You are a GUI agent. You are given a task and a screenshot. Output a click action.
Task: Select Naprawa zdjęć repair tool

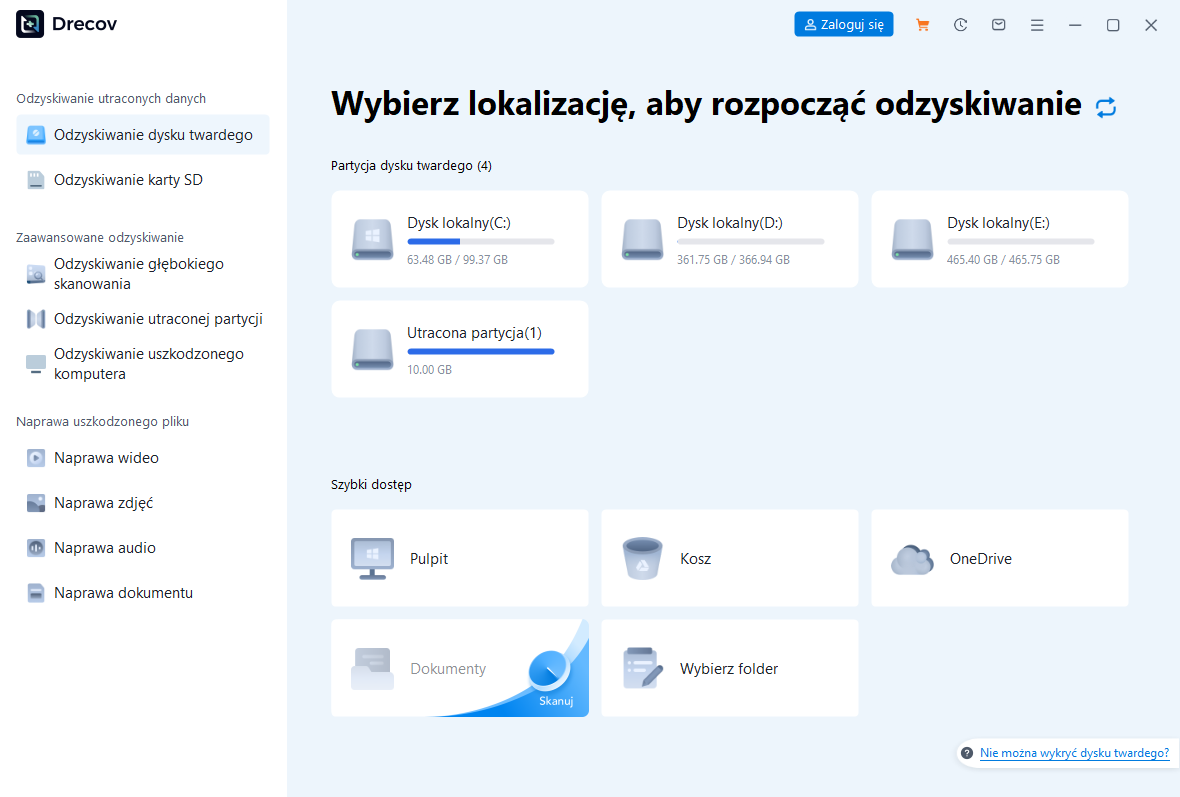click(104, 502)
